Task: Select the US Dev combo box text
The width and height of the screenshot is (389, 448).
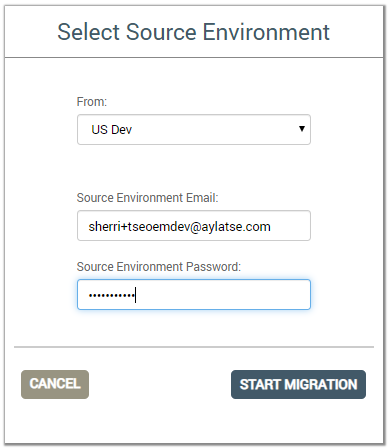Action: pyautogui.click(x=112, y=130)
